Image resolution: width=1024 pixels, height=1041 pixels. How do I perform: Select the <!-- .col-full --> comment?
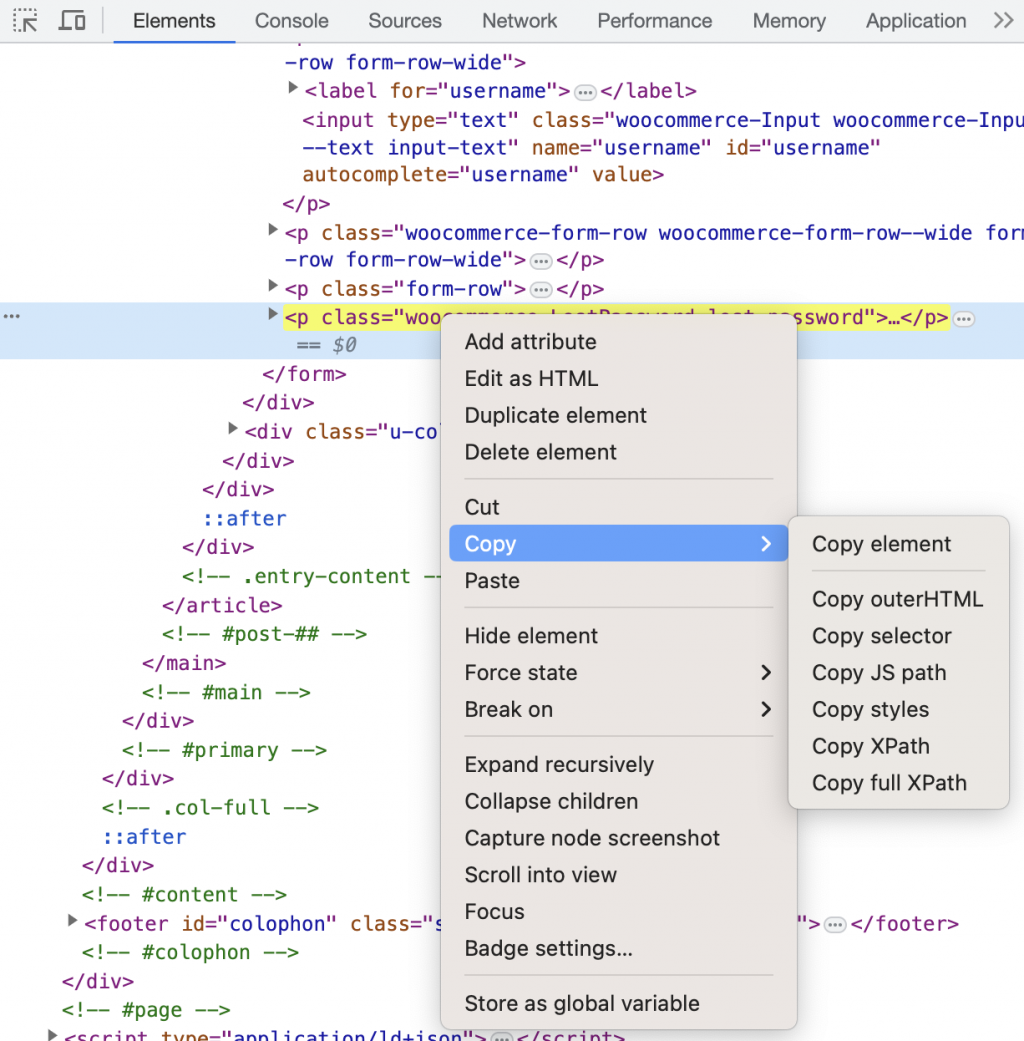(211, 808)
